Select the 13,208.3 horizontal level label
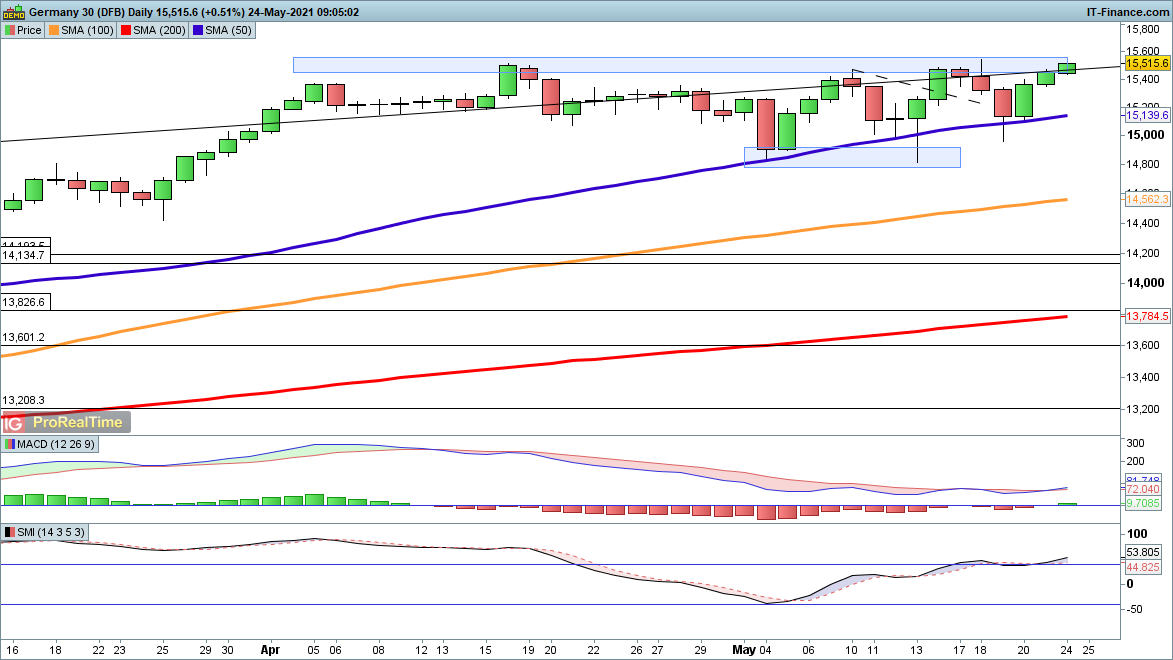1173x660 pixels. [x=23, y=399]
